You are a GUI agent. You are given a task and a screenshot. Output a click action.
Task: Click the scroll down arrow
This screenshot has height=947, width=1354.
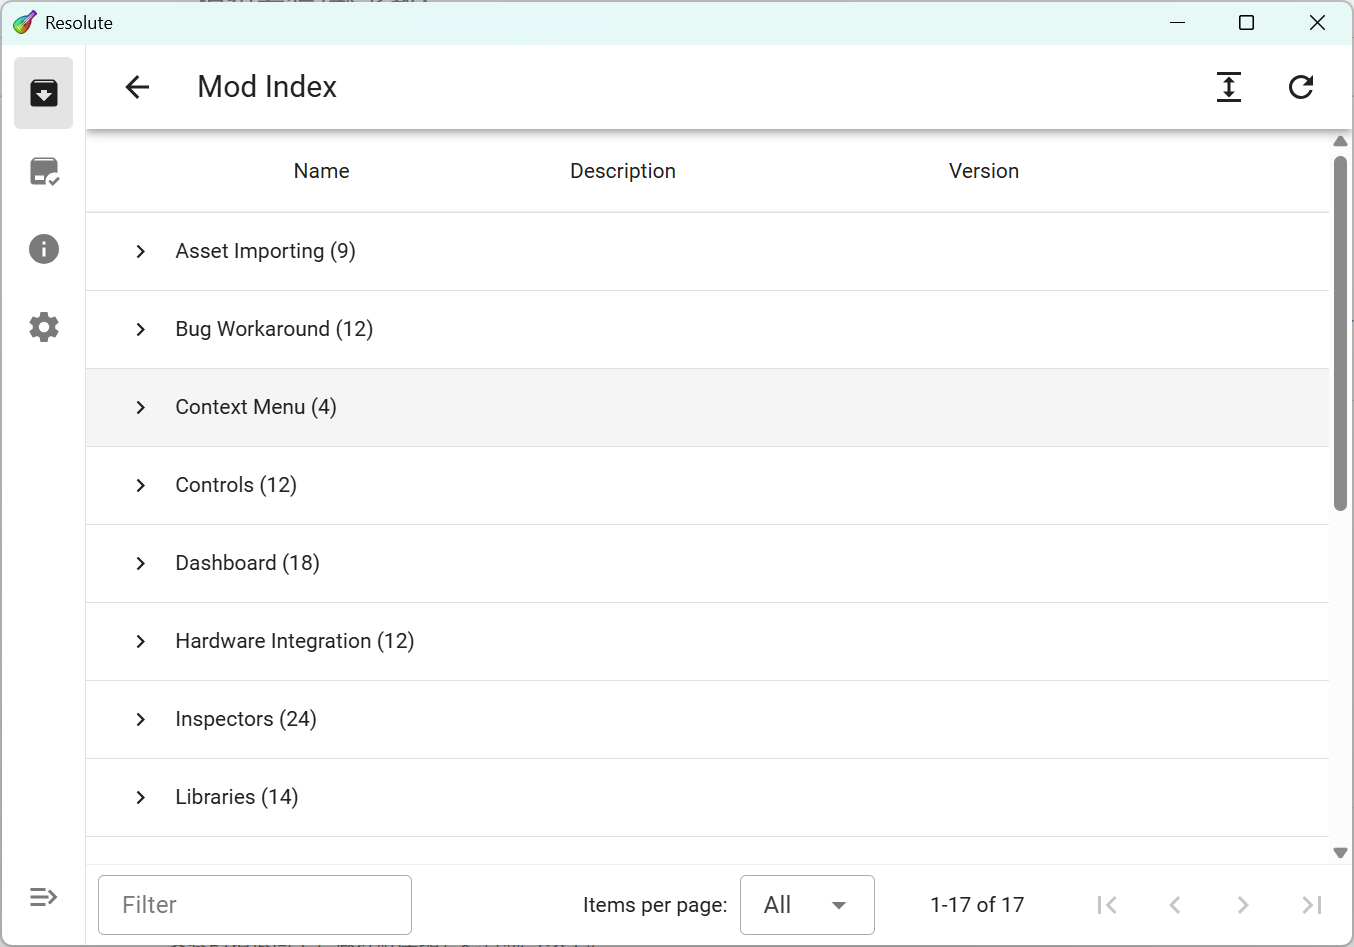1340,853
